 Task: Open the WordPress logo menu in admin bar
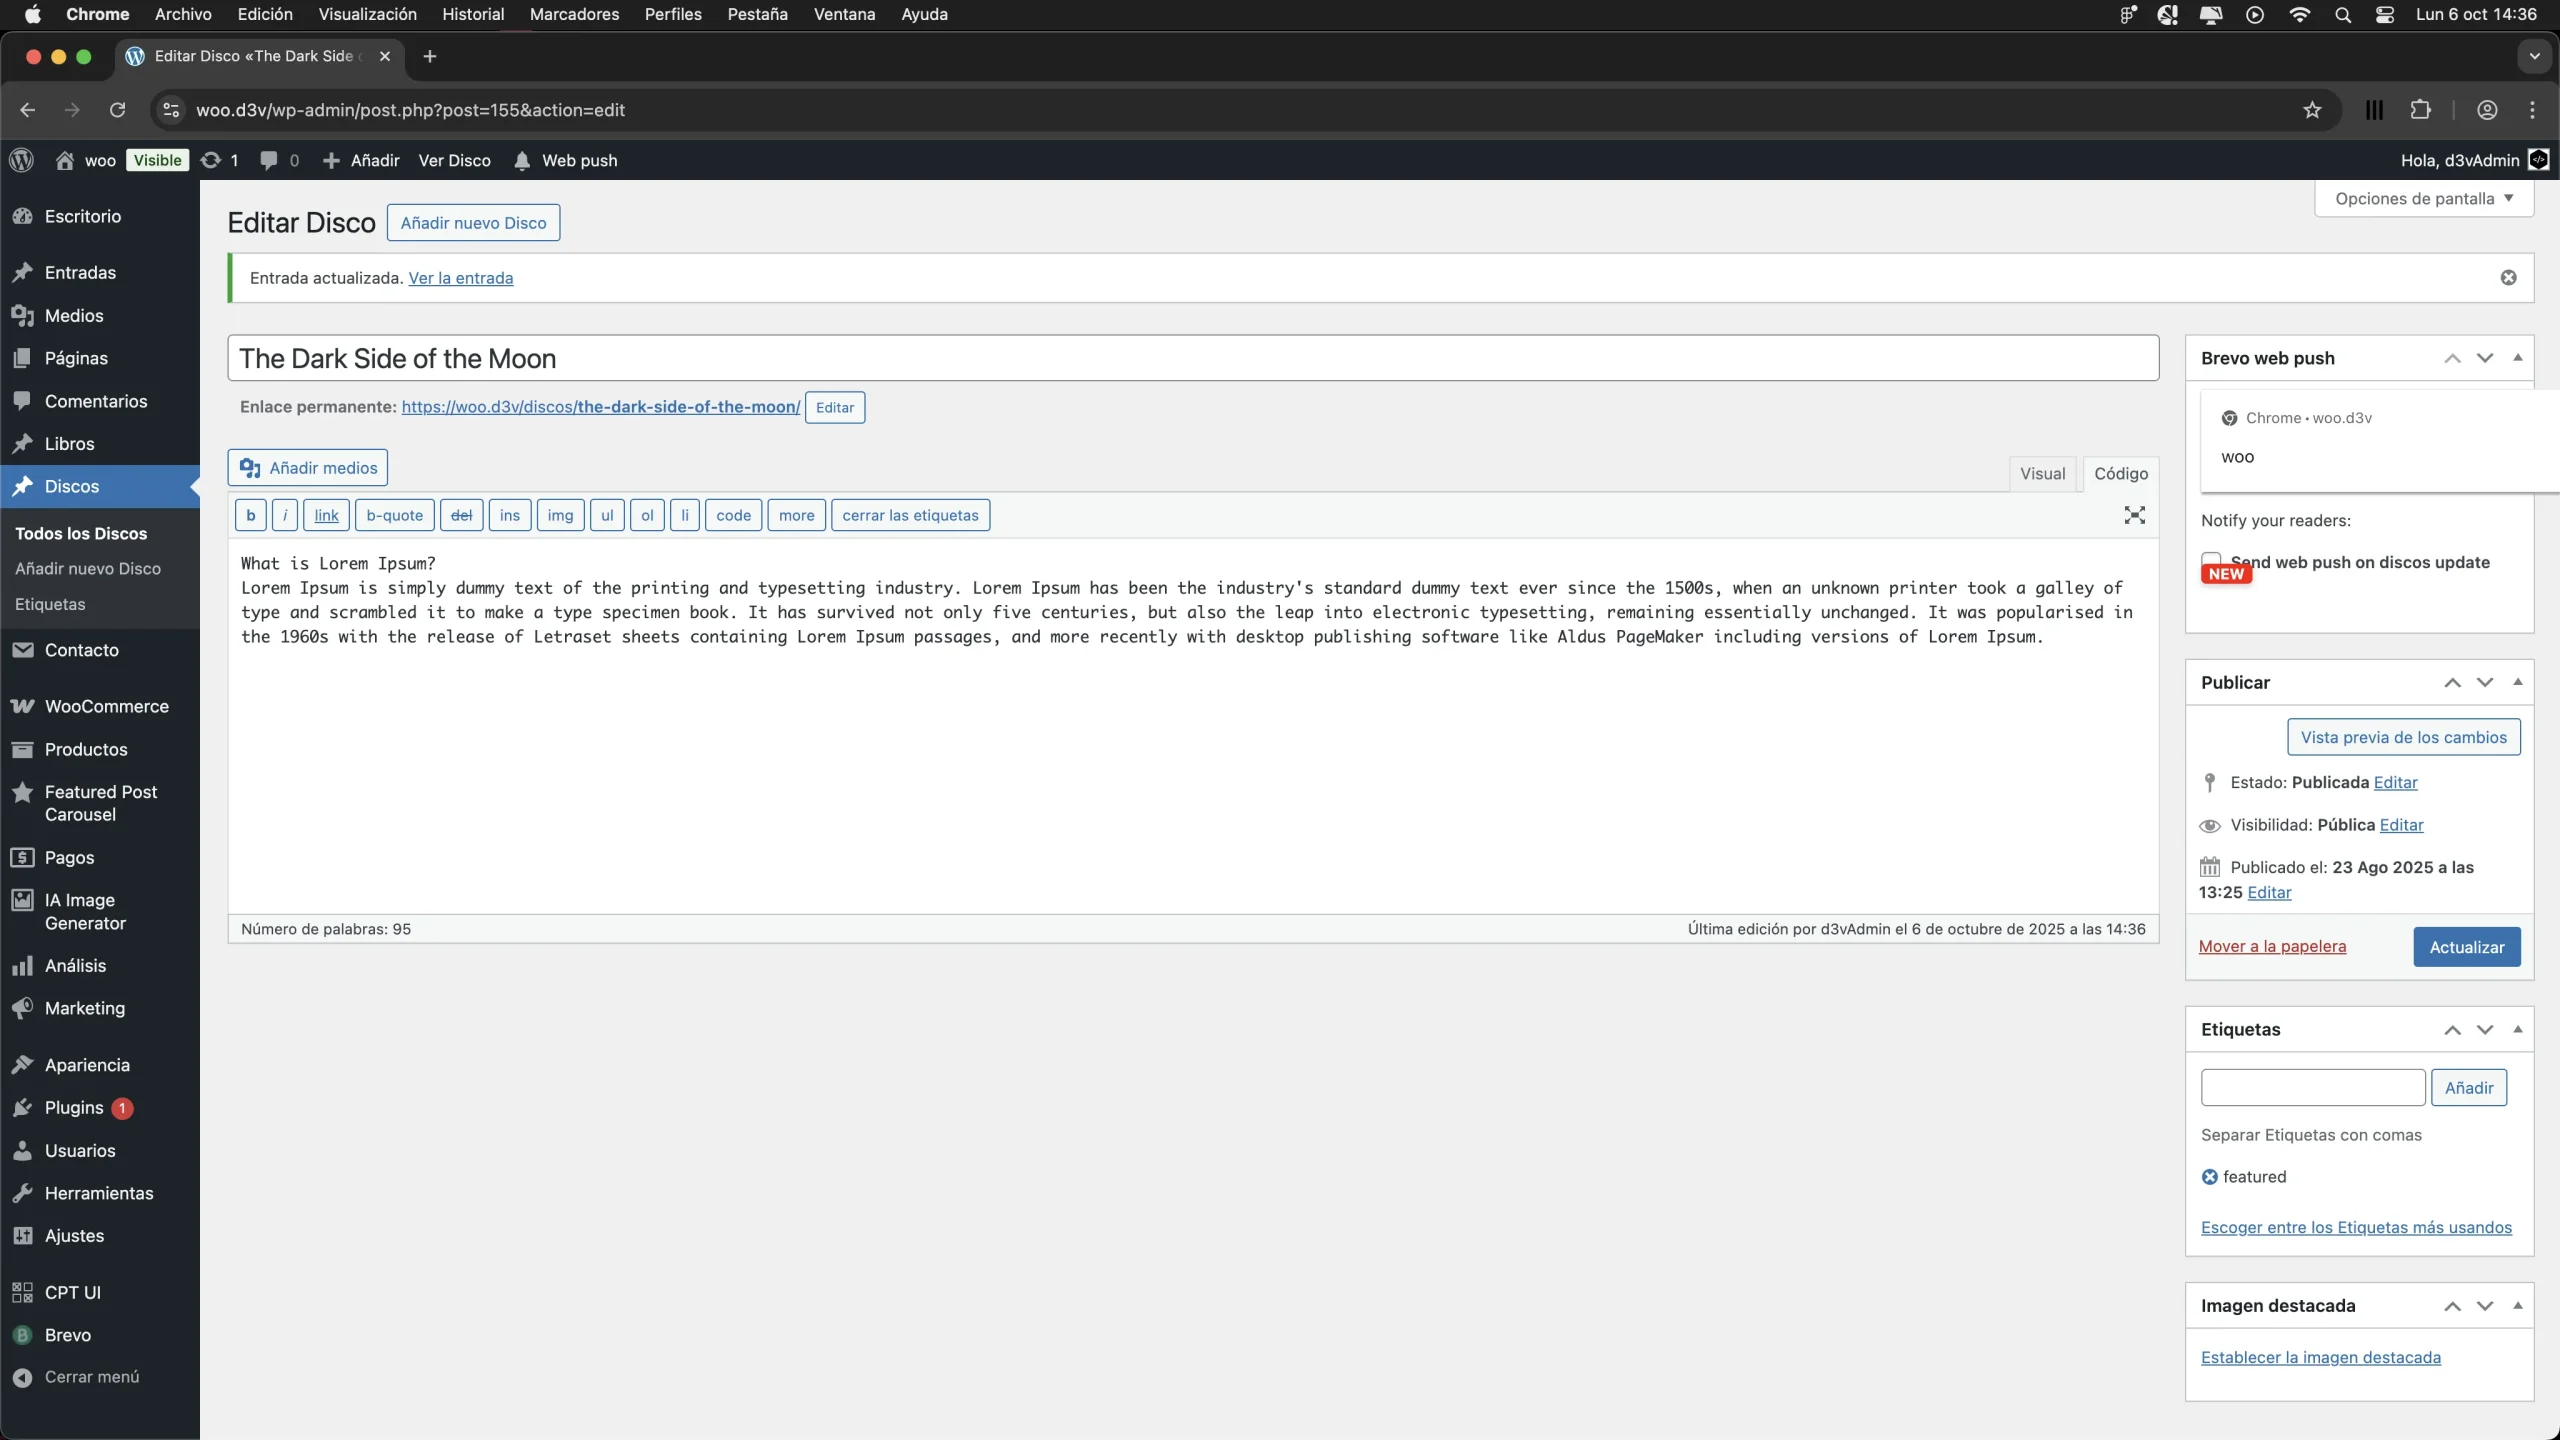pos(22,160)
